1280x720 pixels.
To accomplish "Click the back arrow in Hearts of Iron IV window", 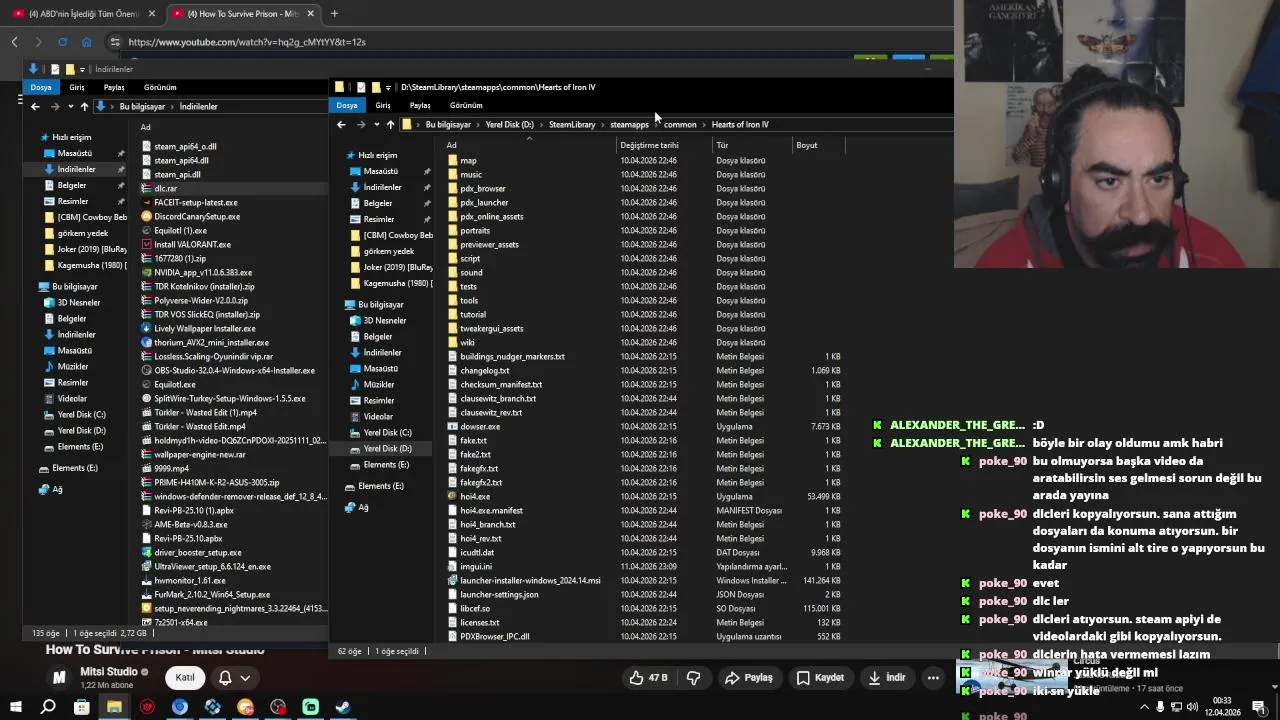I will click(x=341, y=124).
